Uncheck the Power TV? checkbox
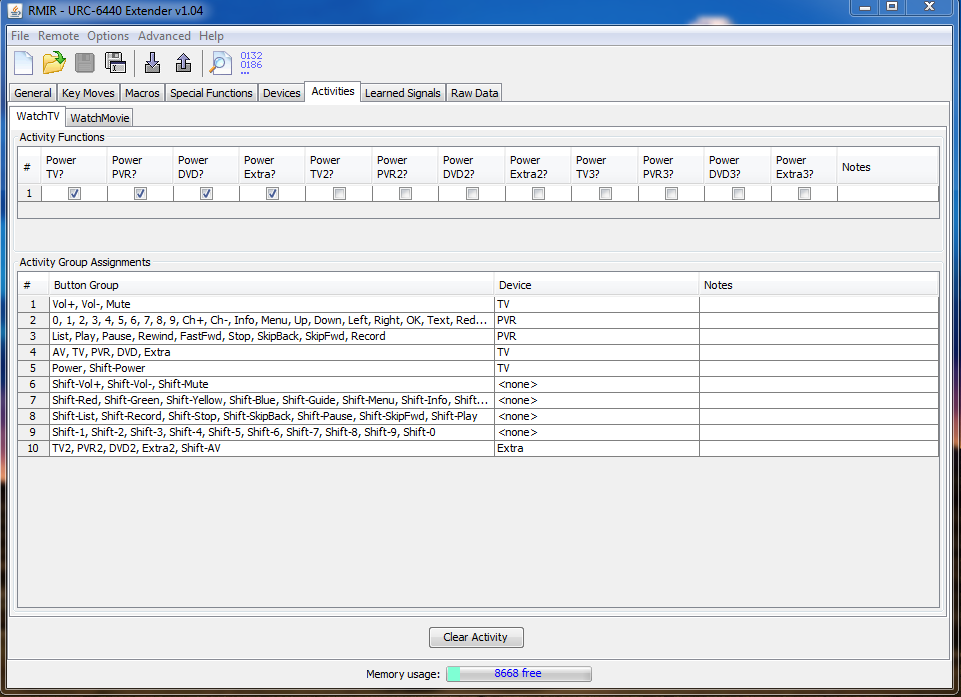The width and height of the screenshot is (961, 697). 74,194
